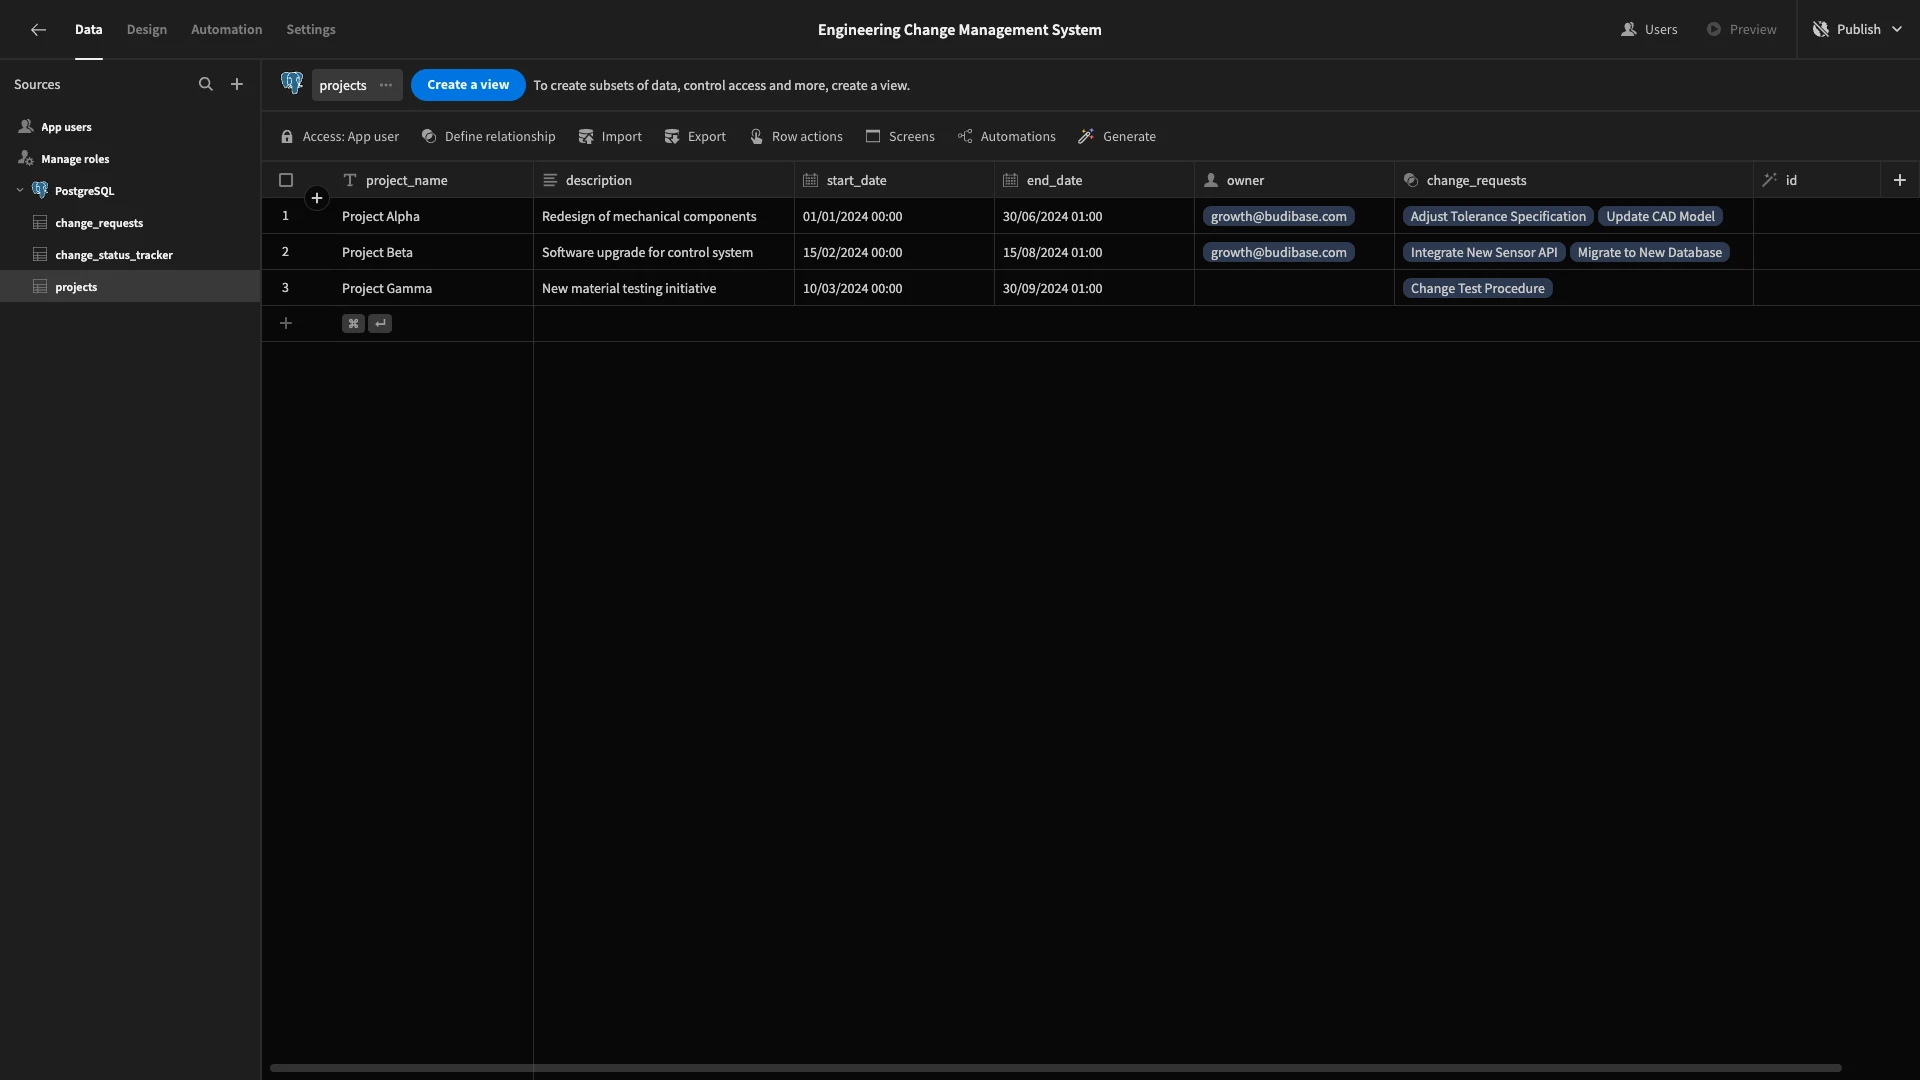The height and width of the screenshot is (1080, 1920).
Task: Click the owner column header
Action: point(1294,181)
